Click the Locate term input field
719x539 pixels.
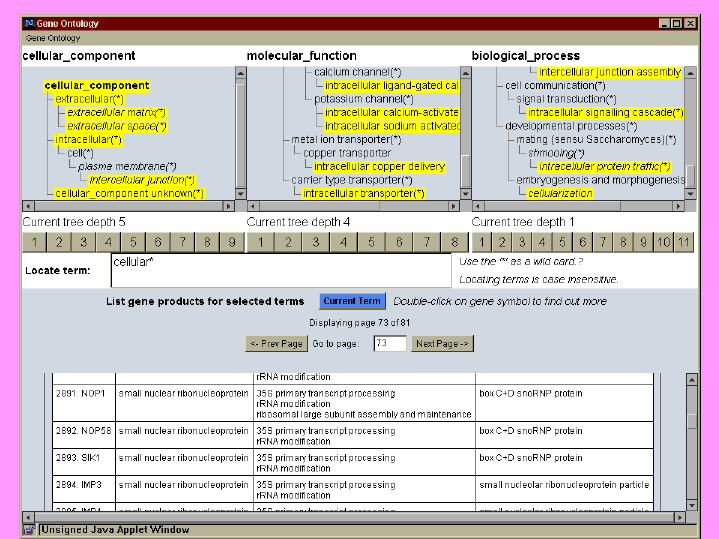coord(280,270)
